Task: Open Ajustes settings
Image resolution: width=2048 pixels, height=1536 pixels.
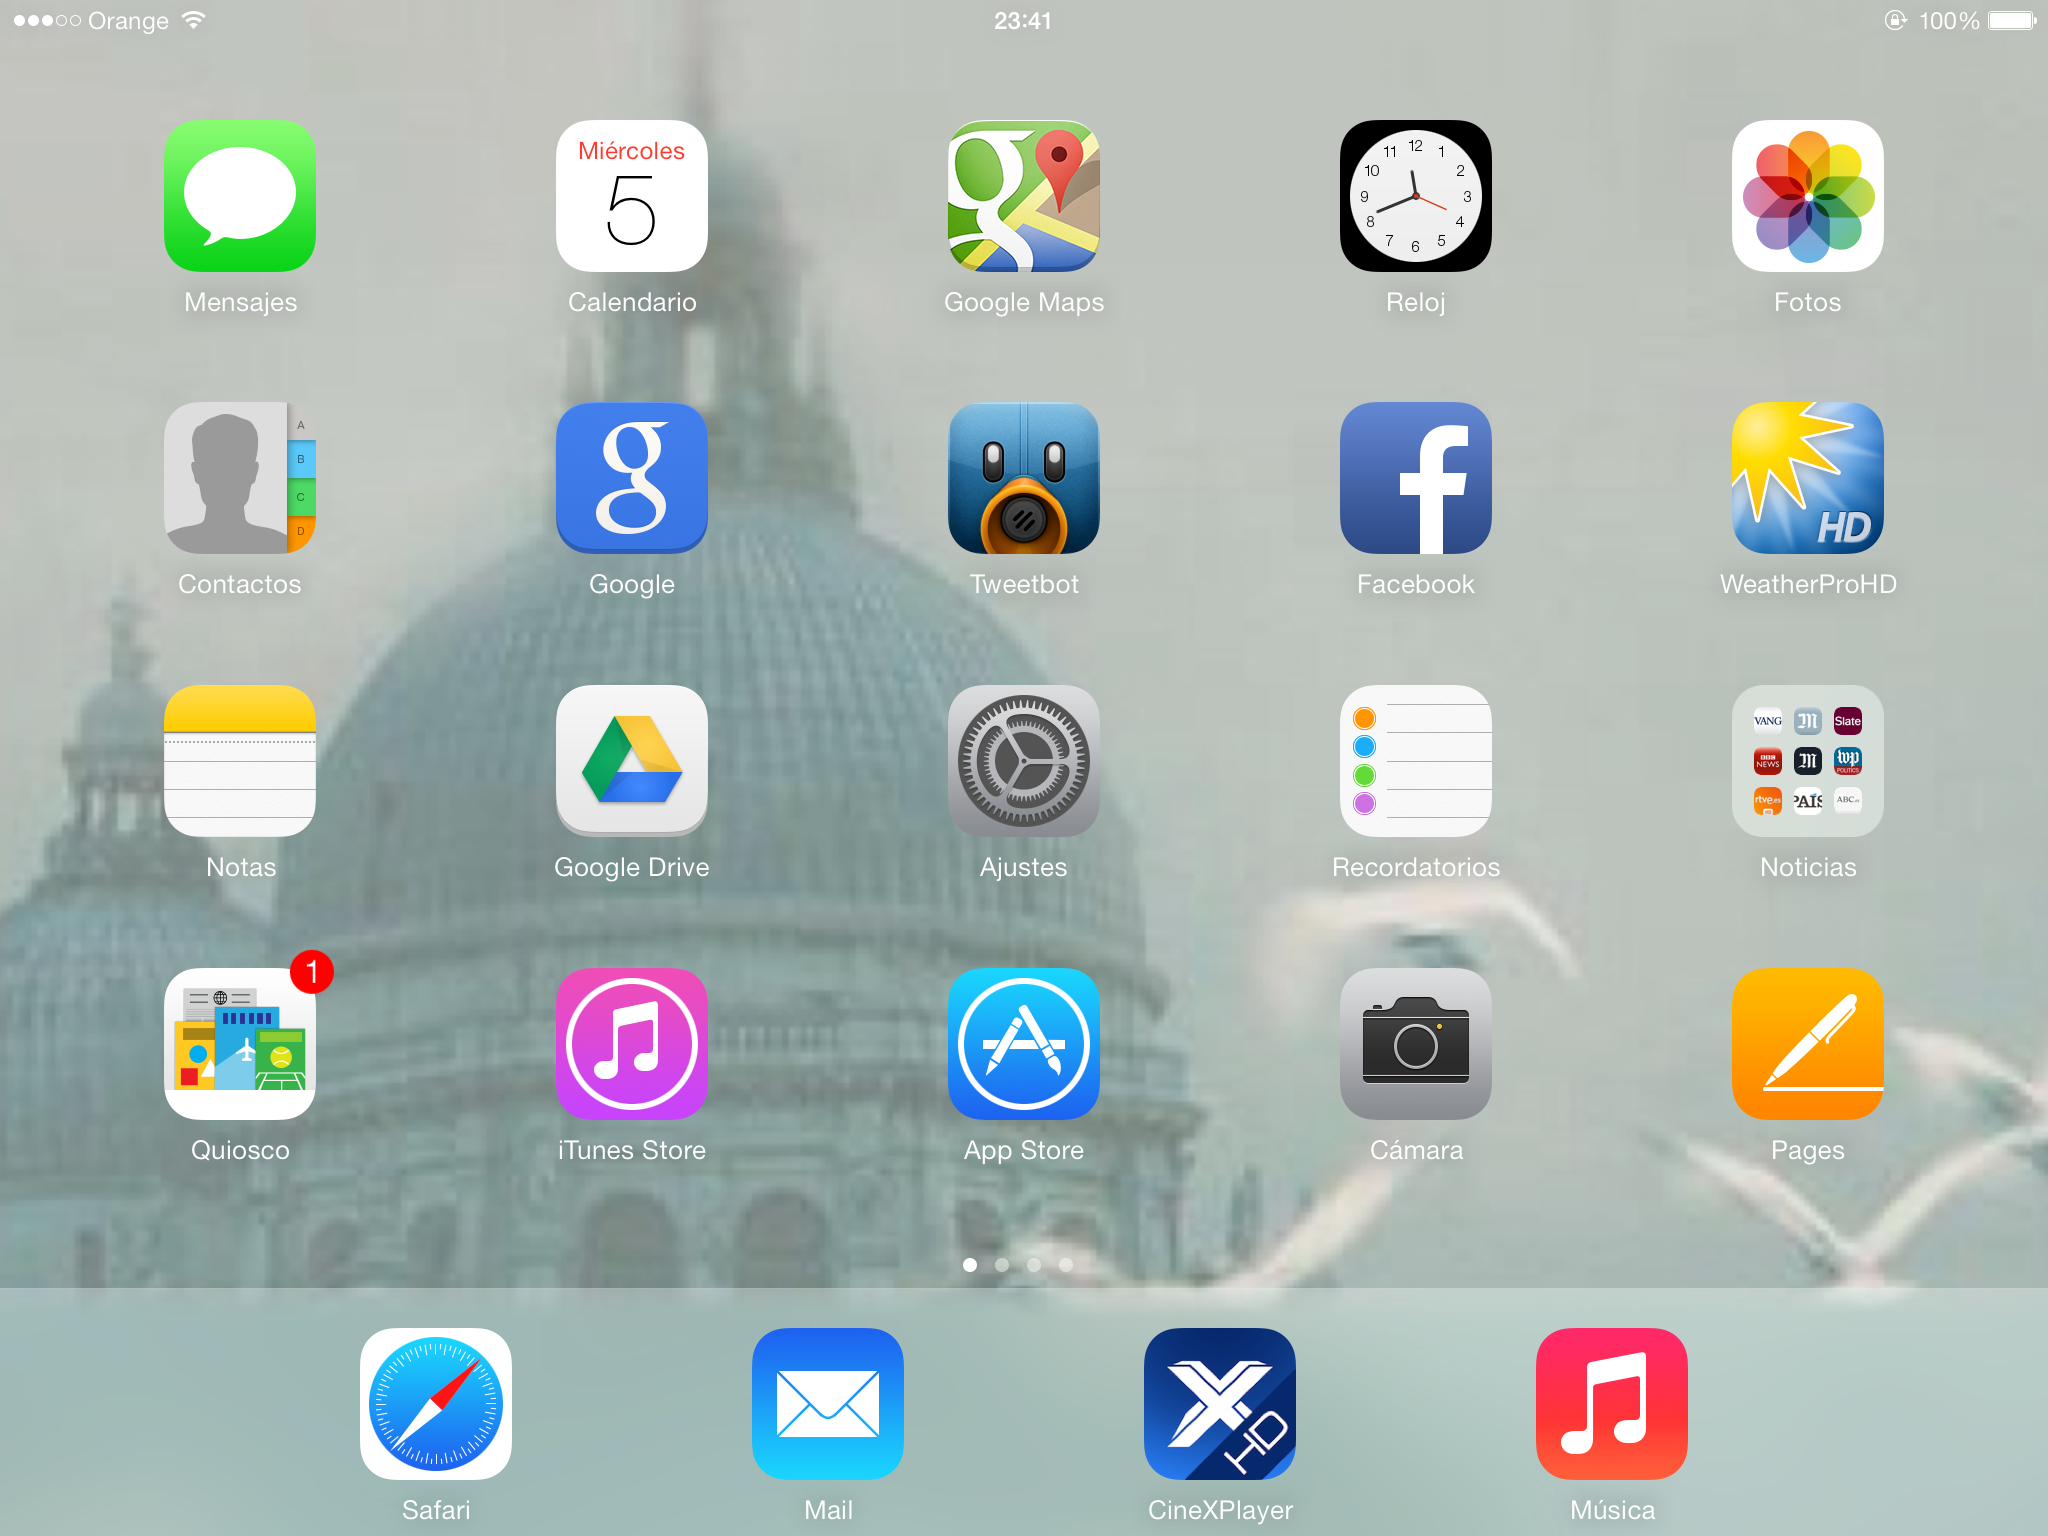Action: tap(1024, 761)
